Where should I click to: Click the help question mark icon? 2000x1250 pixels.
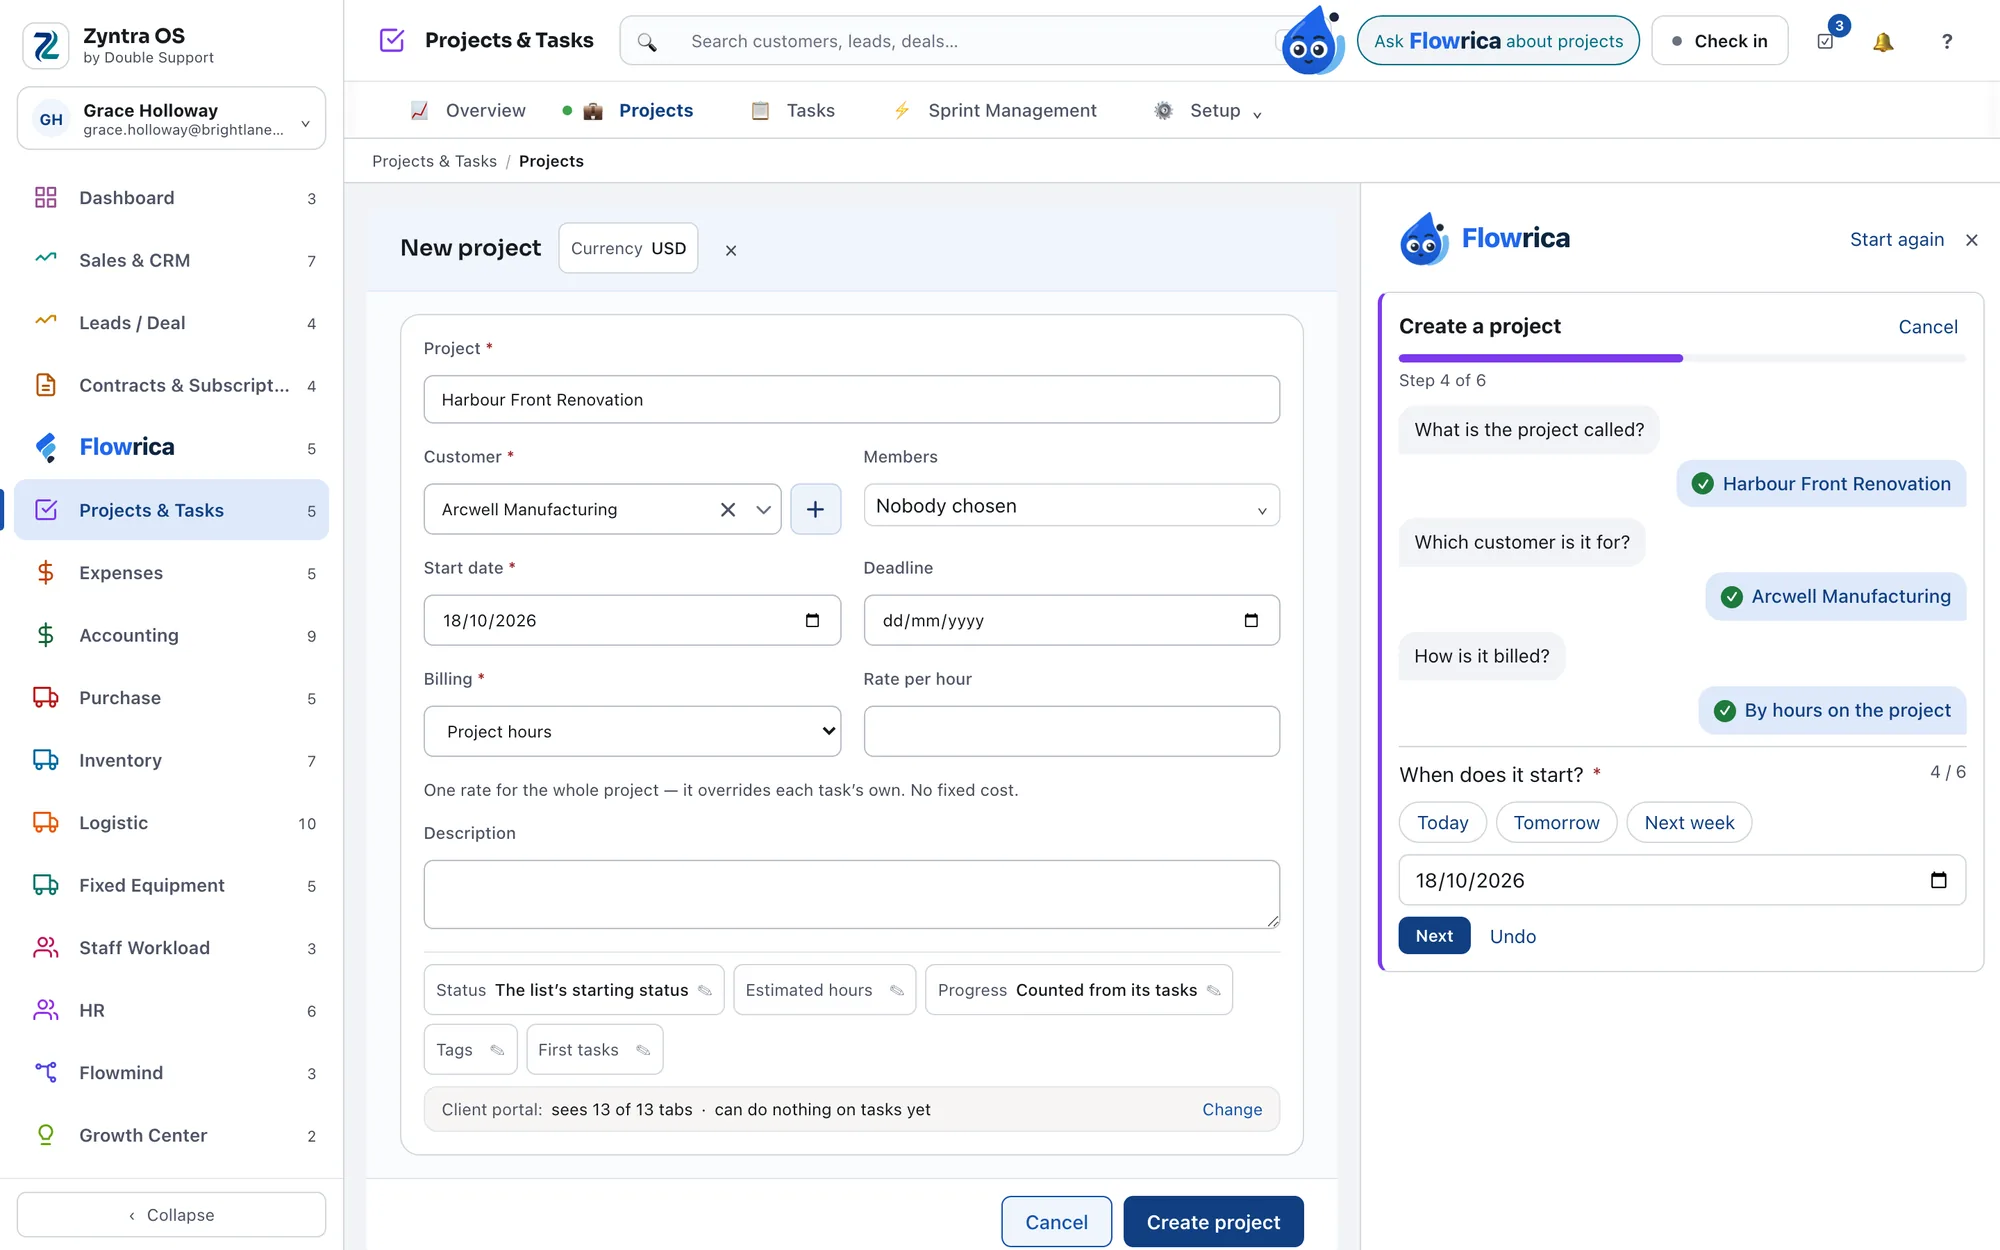pos(1946,42)
